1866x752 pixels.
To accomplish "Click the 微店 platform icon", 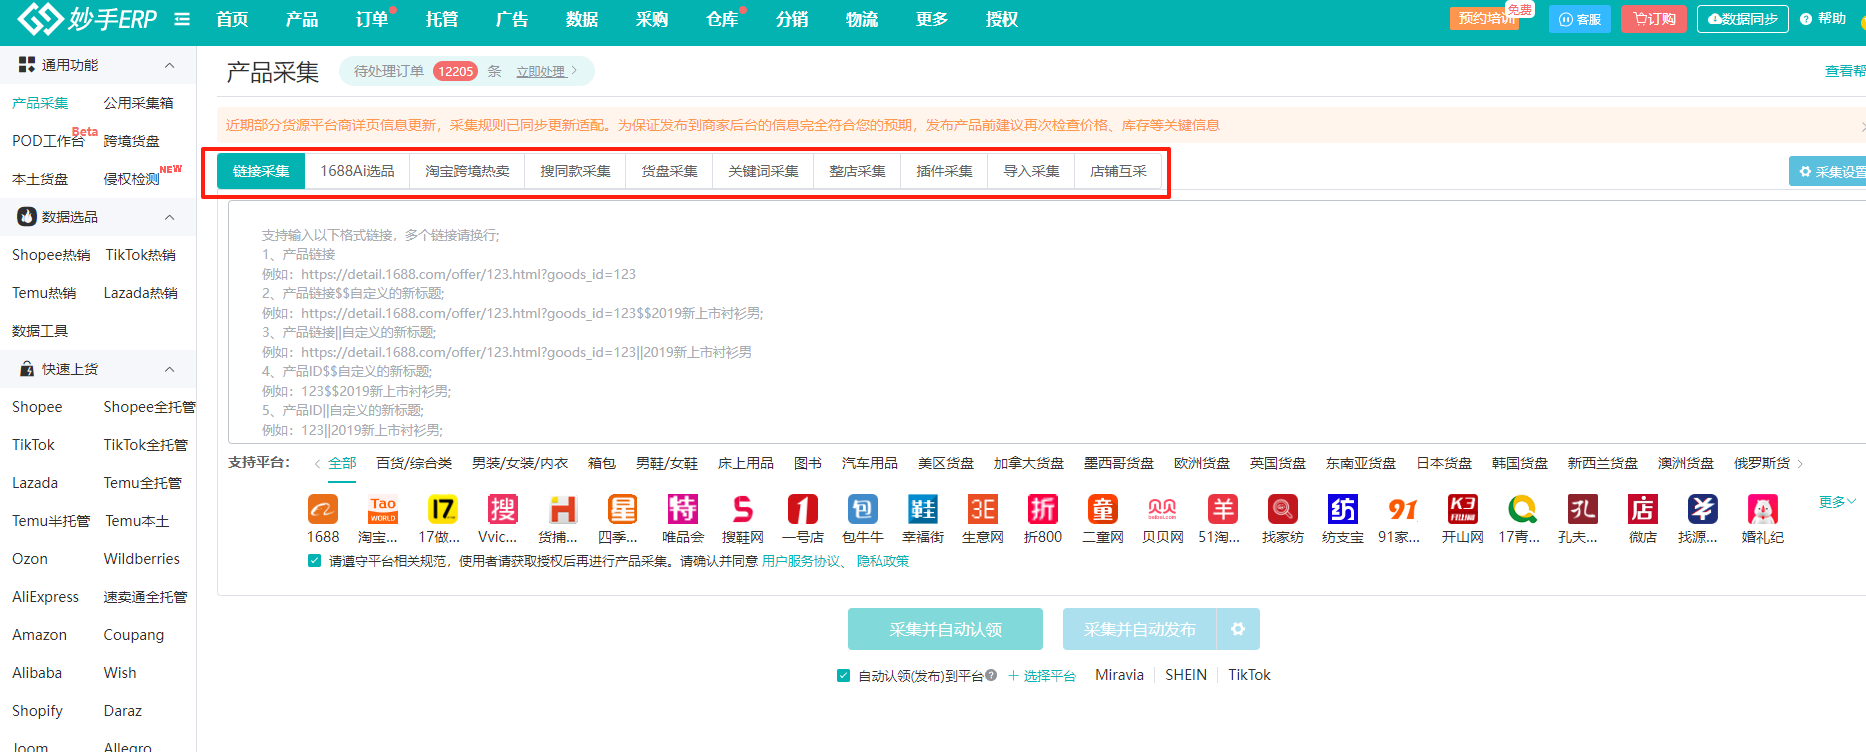I will pyautogui.click(x=1642, y=510).
